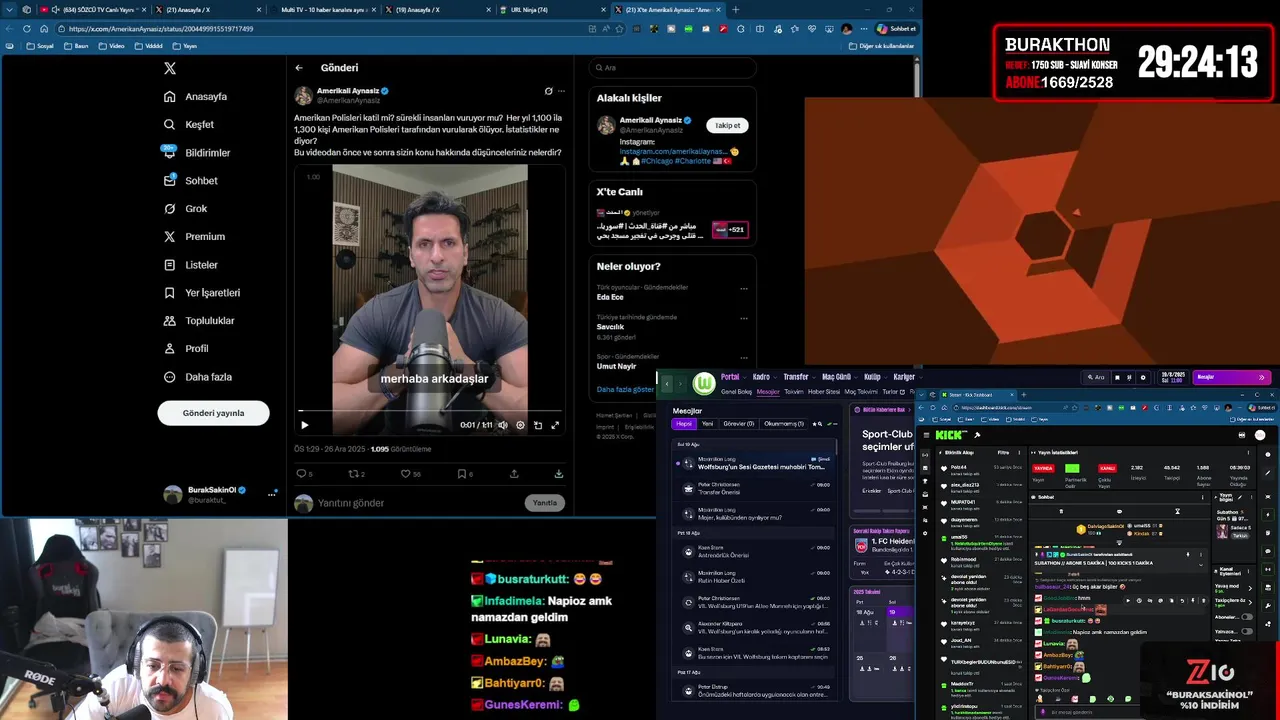Image resolution: width=1280 pixels, height=720 pixels.
Task: Select the Yeni filter in Mesajlar
Action: [x=707, y=424]
